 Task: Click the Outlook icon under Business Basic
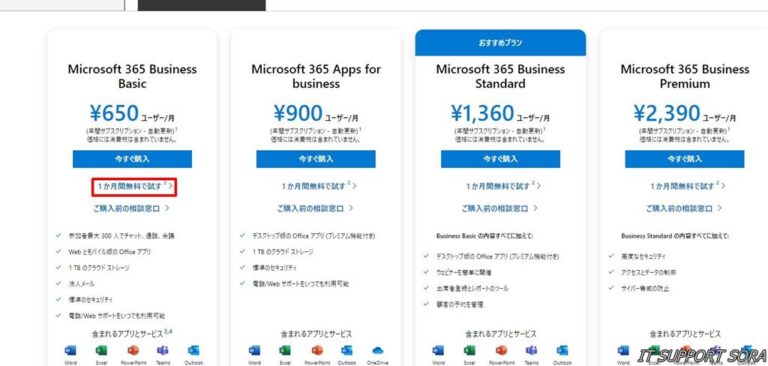[193, 350]
